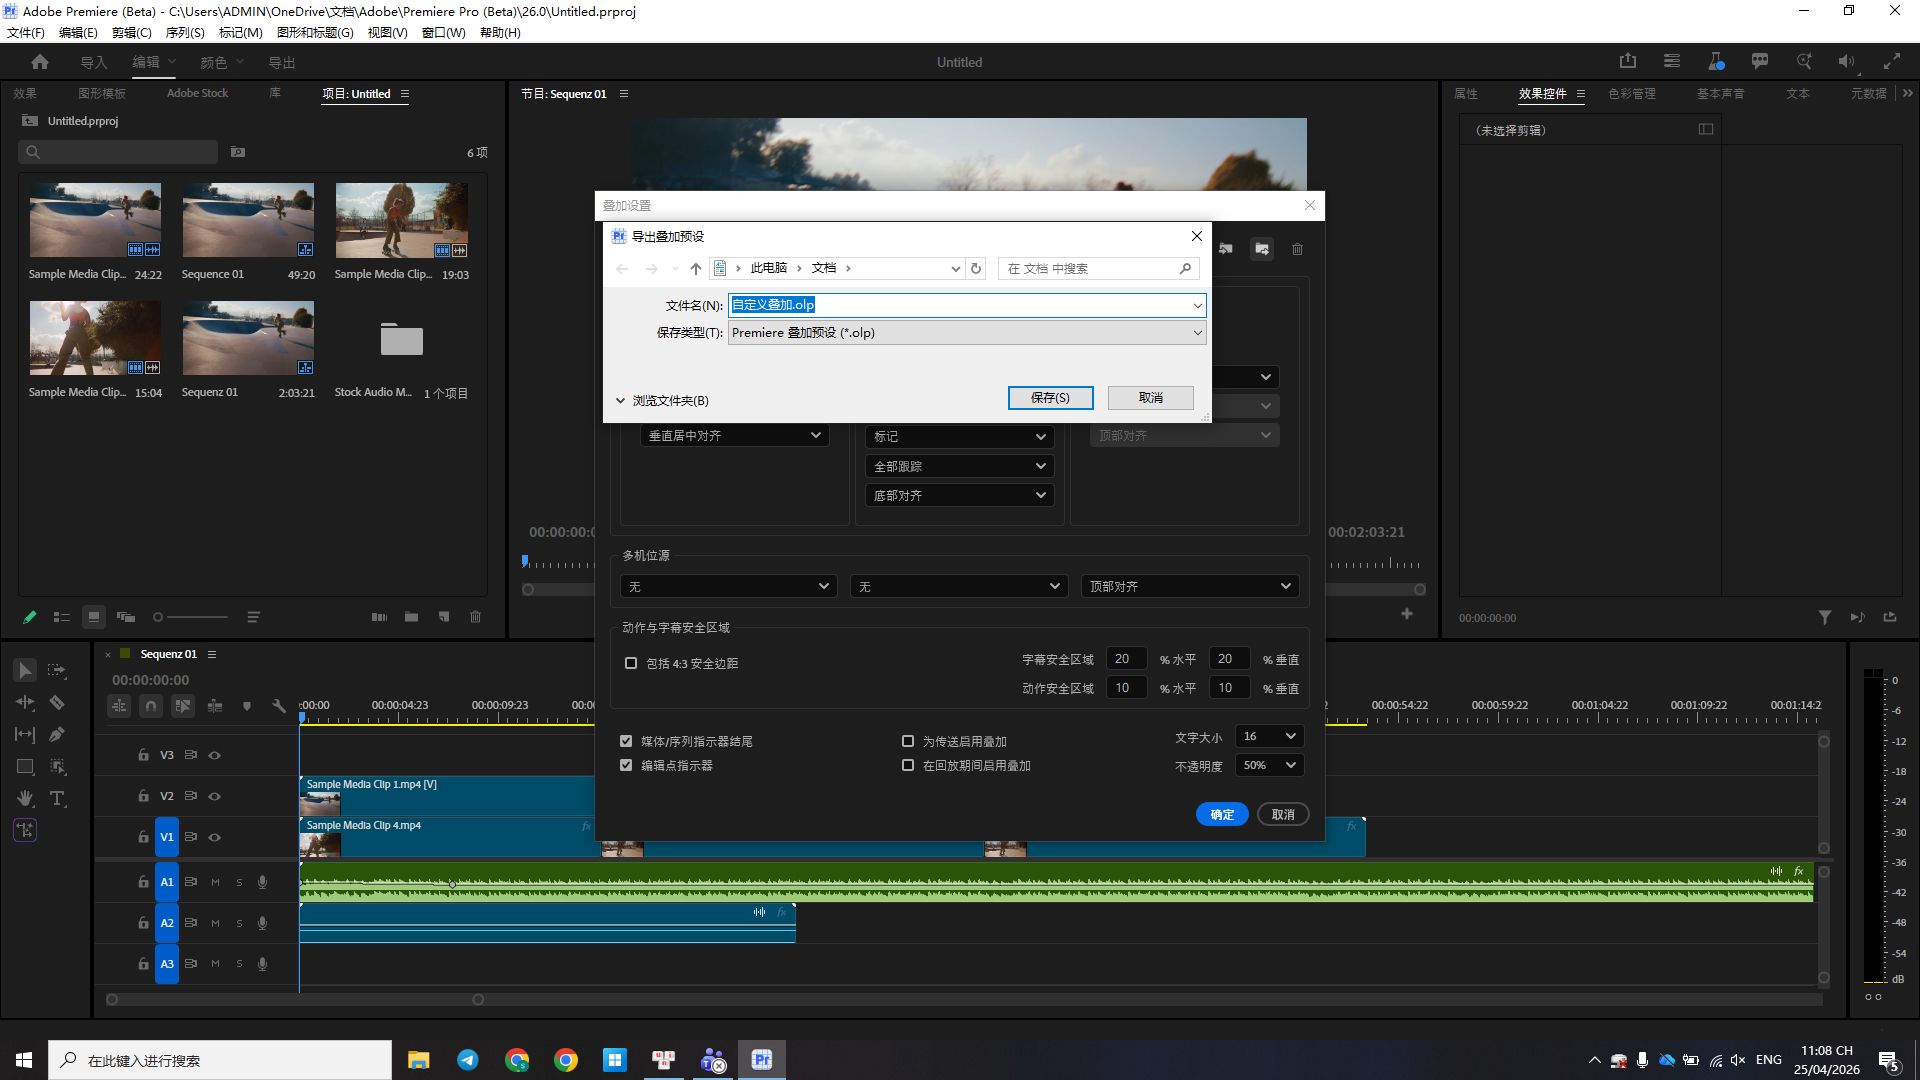Open the 文件(F) menu
The height and width of the screenshot is (1080, 1920).
click(26, 33)
